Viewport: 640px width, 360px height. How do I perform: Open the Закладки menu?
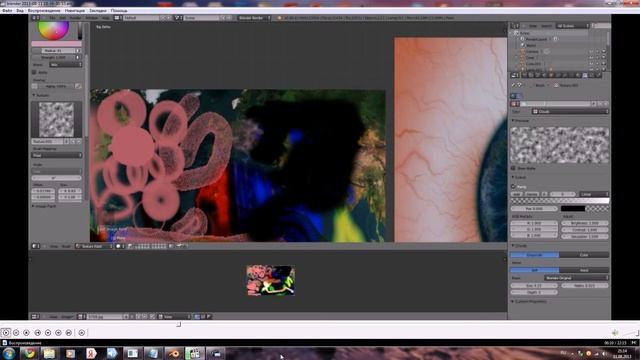click(x=98, y=11)
